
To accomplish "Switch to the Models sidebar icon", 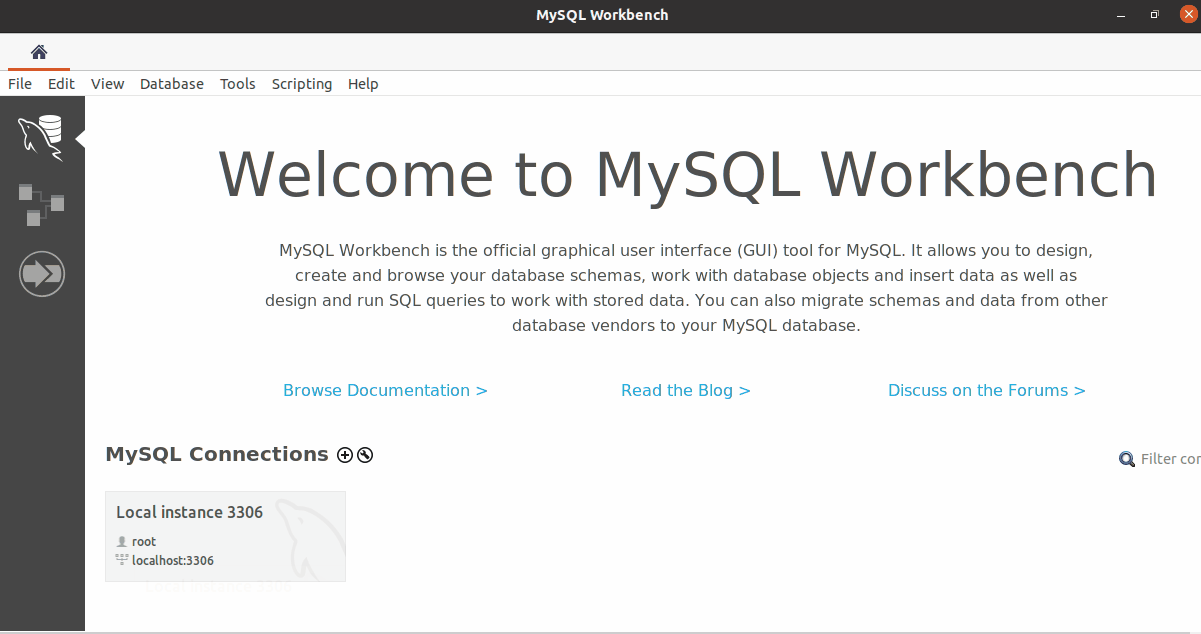I will (41, 204).
